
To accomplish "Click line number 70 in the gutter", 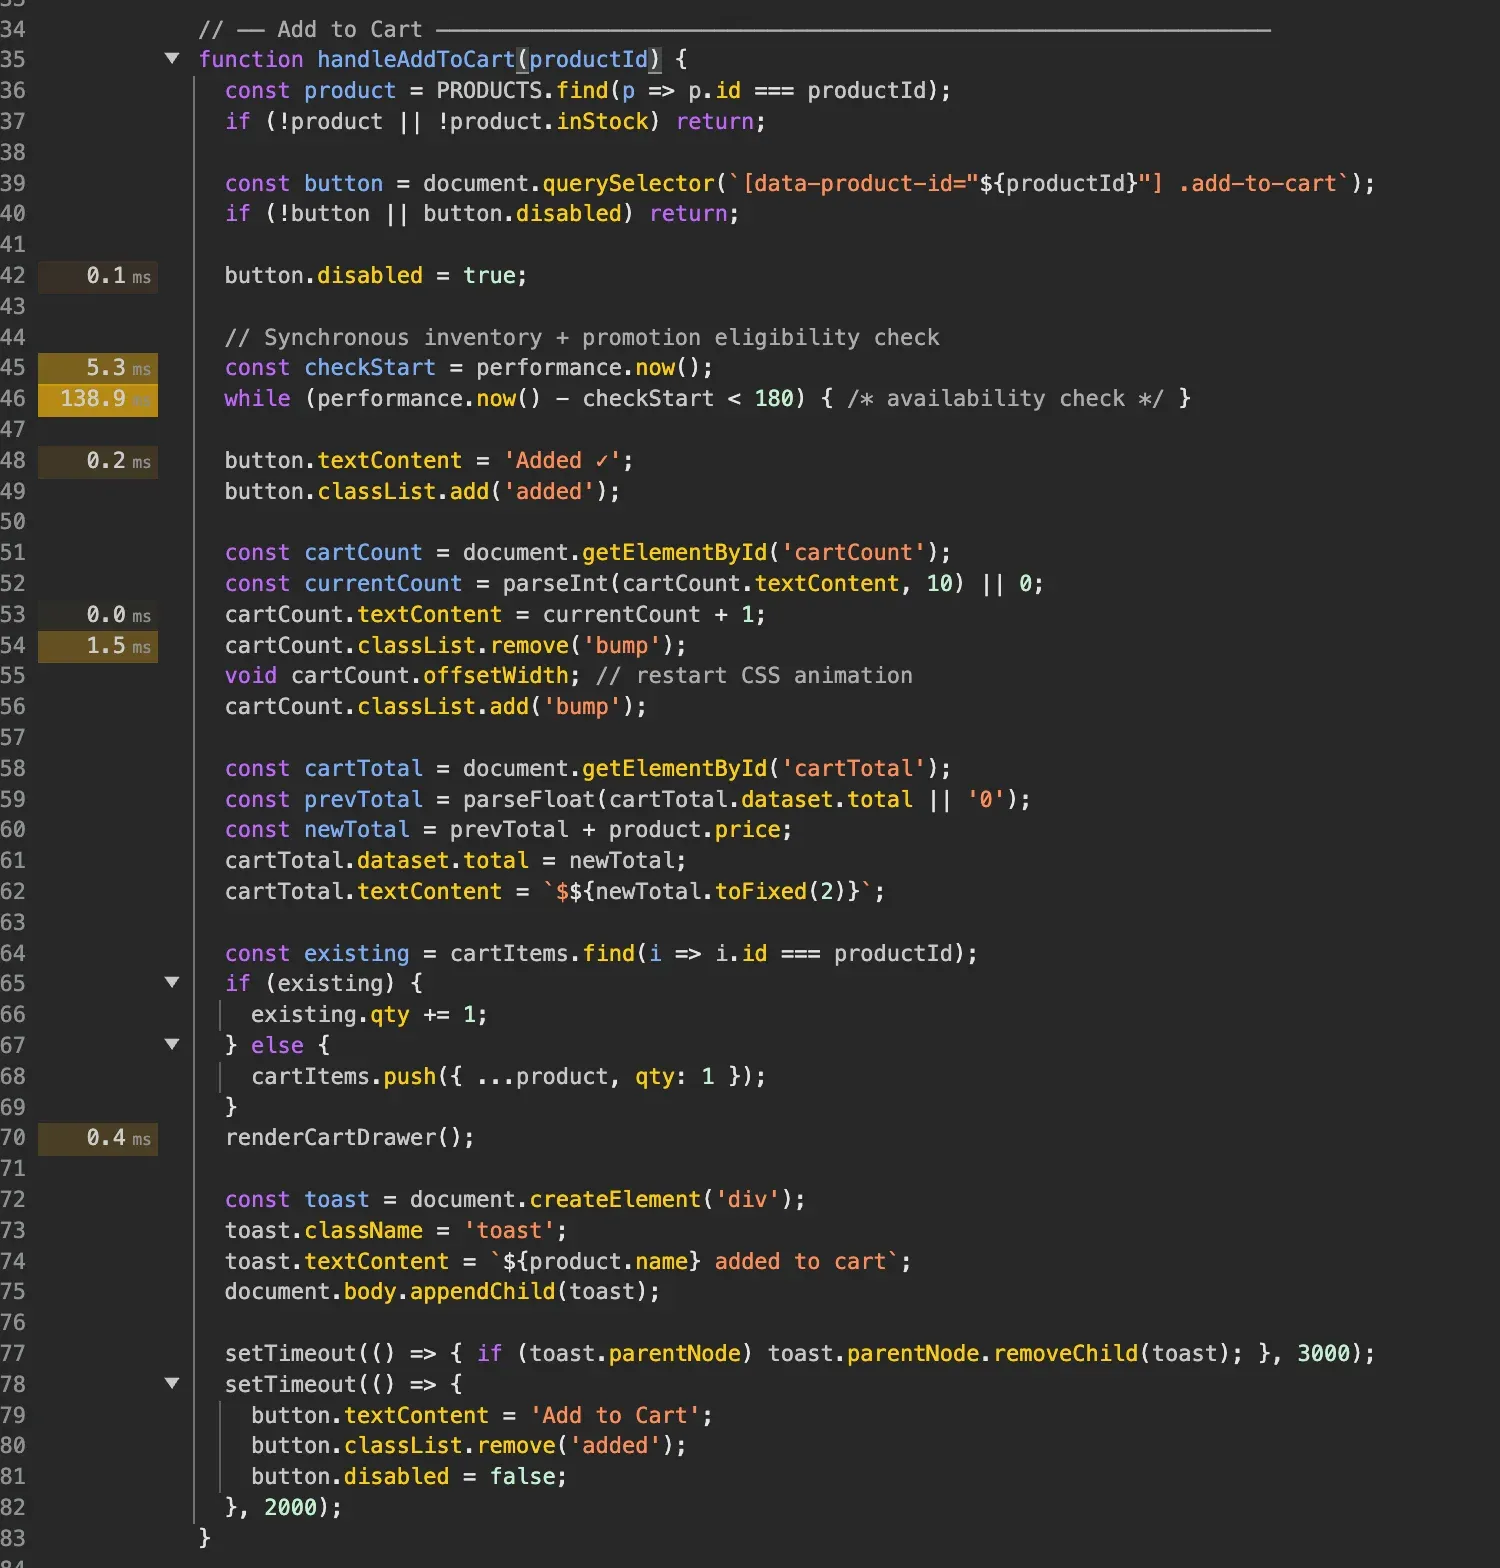I will click(x=13, y=1138).
